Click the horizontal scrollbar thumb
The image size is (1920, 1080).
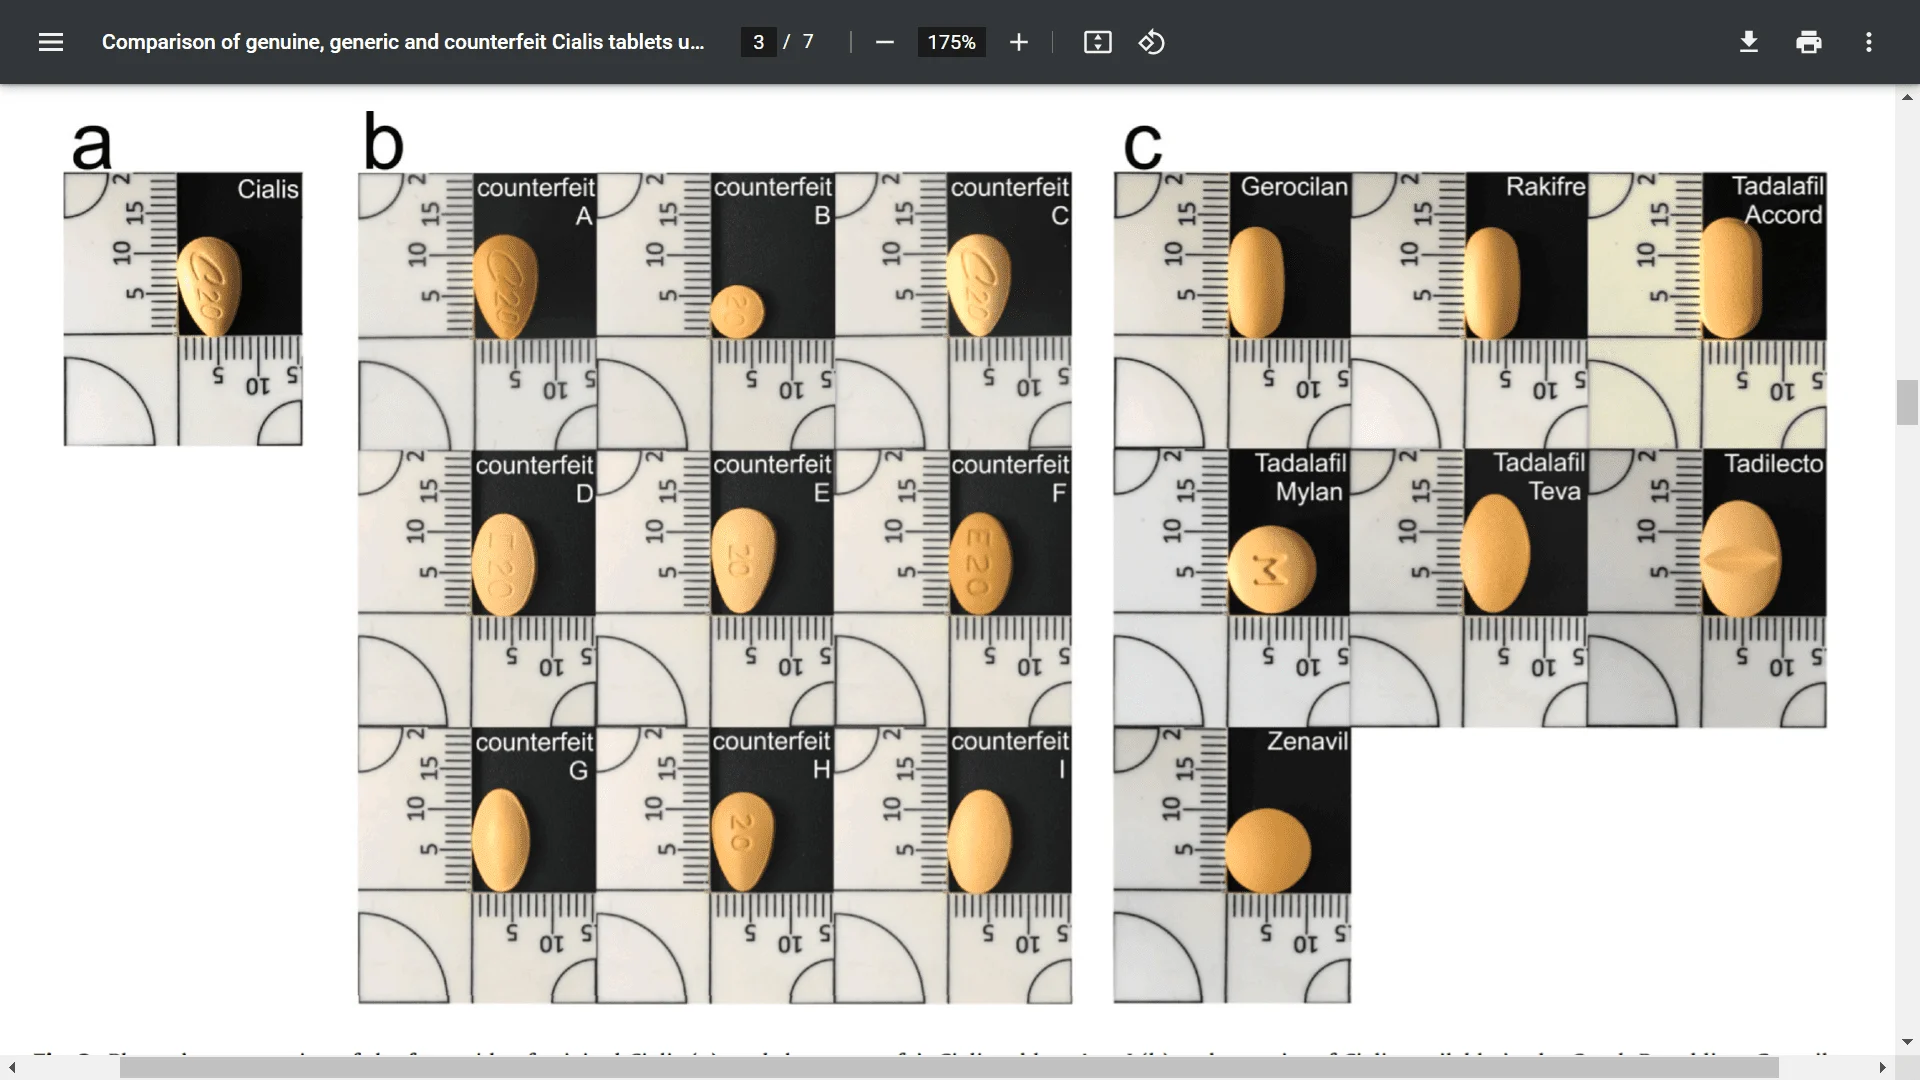[x=949, y=1068]
